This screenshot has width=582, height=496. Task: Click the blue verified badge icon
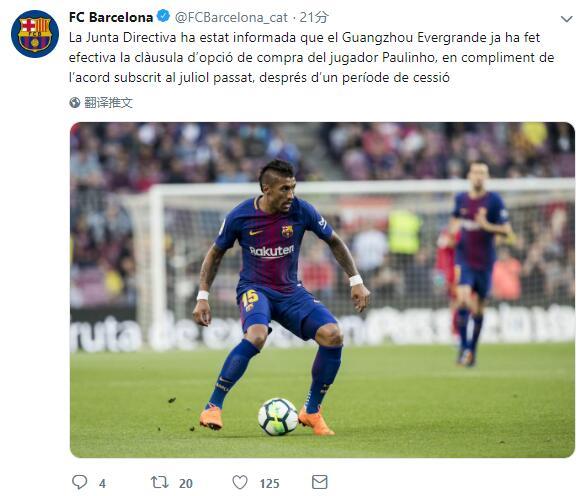tap(163, 17)
